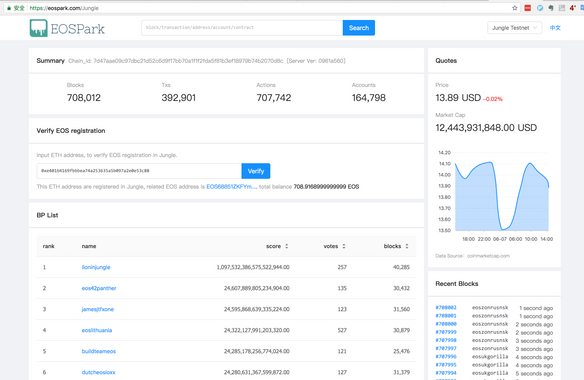Open recent block #708000

[446, 324]
